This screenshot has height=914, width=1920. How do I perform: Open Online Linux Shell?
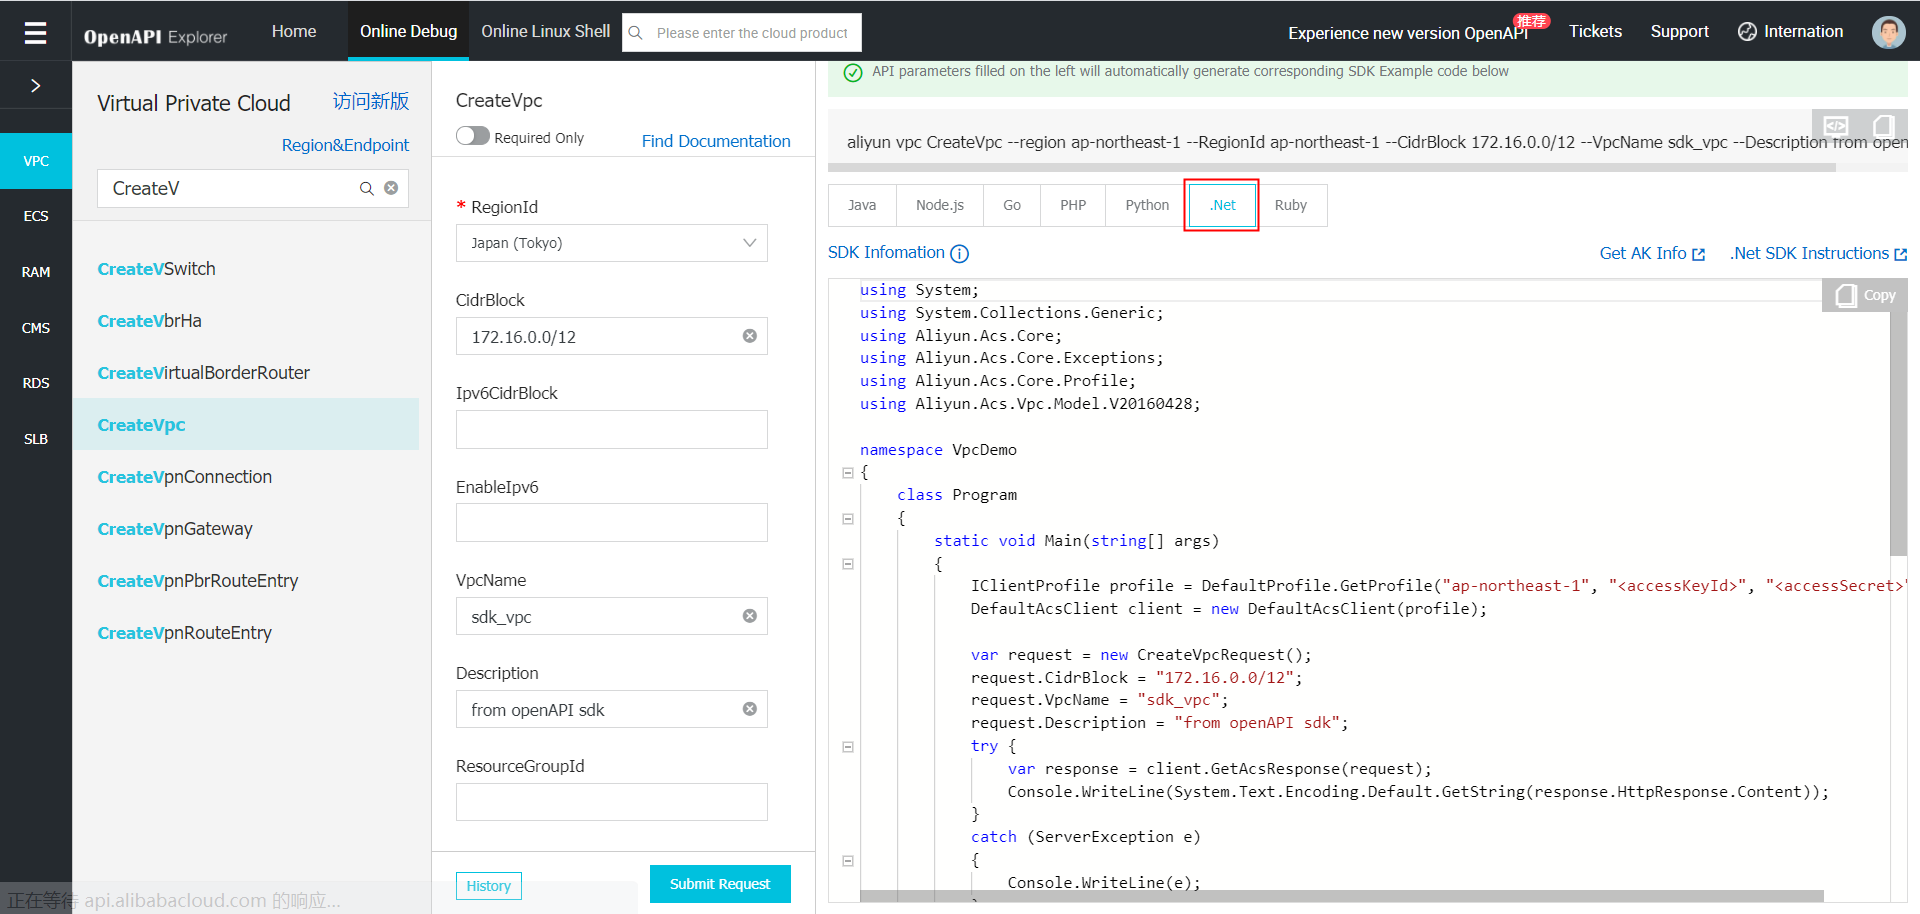(x=545, y=31)
